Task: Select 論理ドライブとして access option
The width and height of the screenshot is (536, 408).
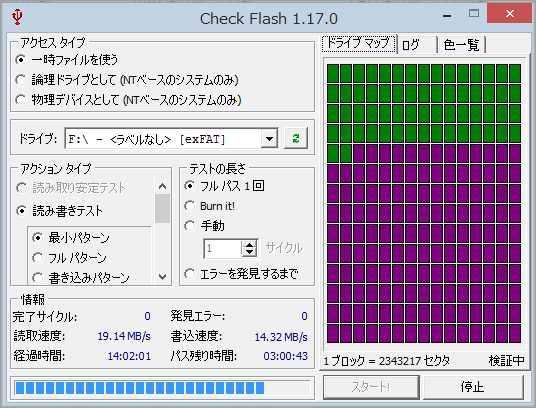Action: 127,80
